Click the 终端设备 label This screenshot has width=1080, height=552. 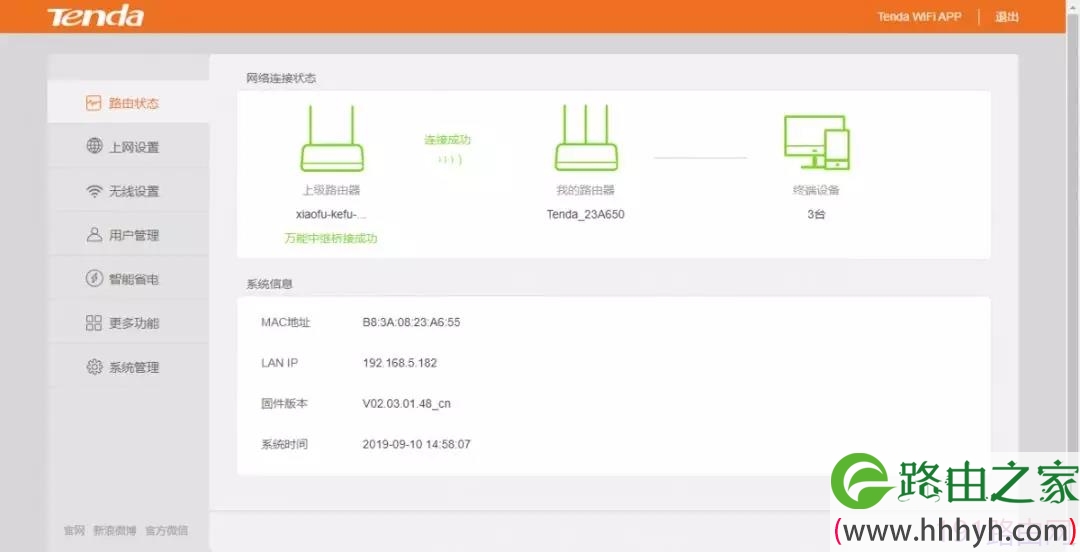816,190
